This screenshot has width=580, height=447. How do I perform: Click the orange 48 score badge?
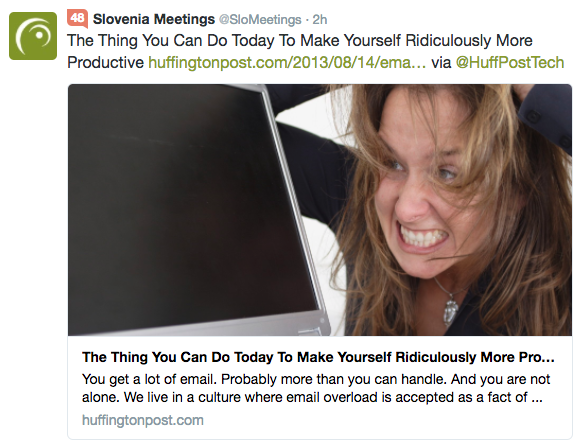pyautogui.click(x=77, y=19)
